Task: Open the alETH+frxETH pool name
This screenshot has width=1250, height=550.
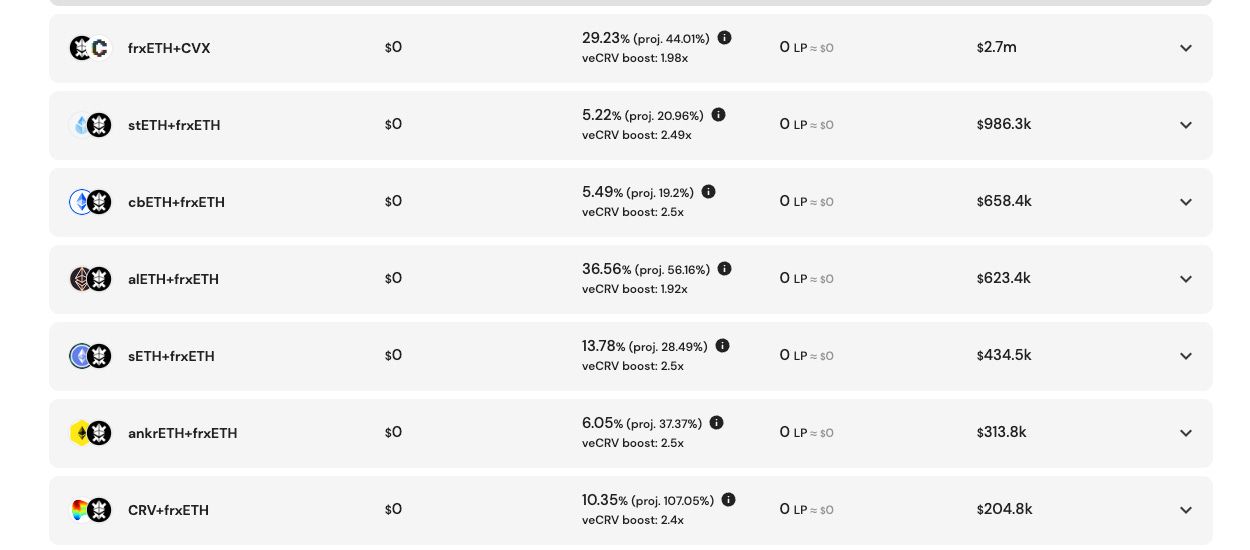Action: tap(173, 279)
